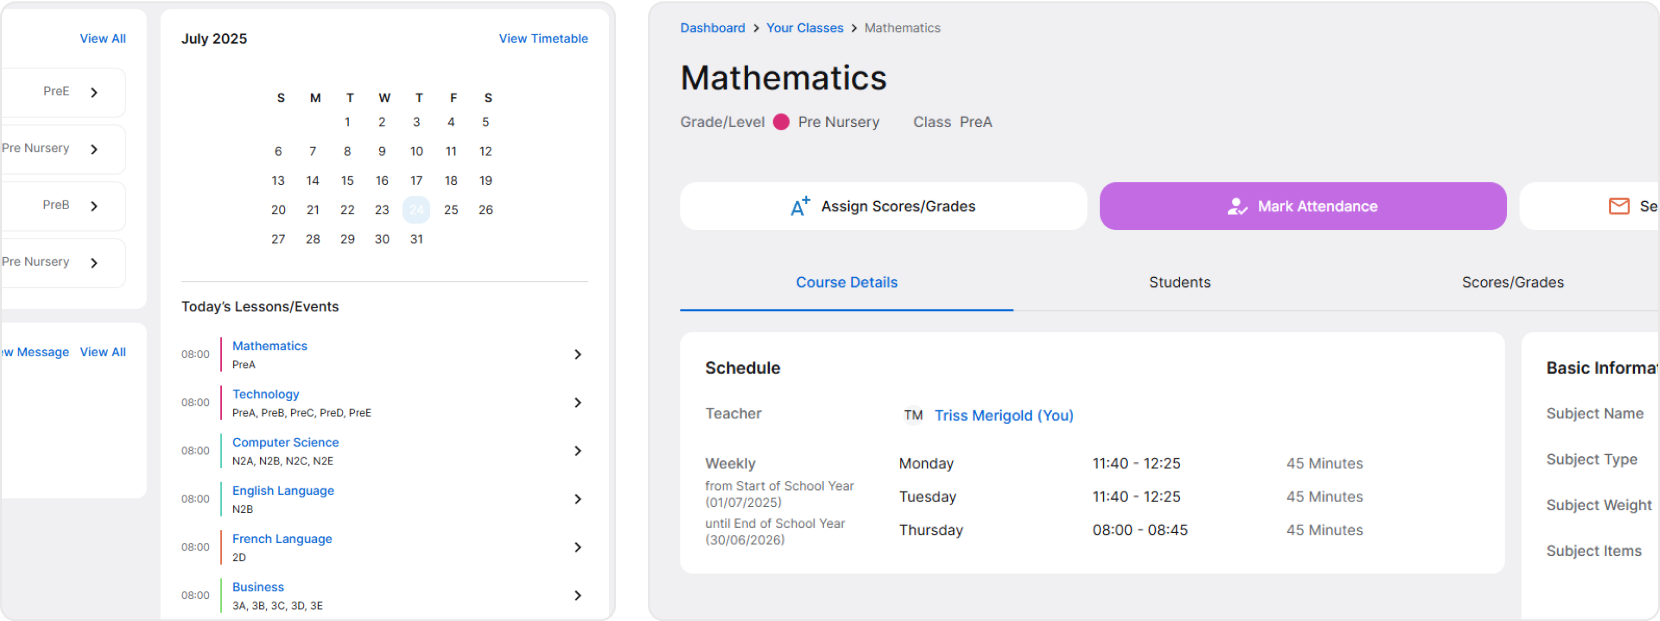
Task: Open Triss Merigold's teacher profile link
Action: (x=1004, y=415)
